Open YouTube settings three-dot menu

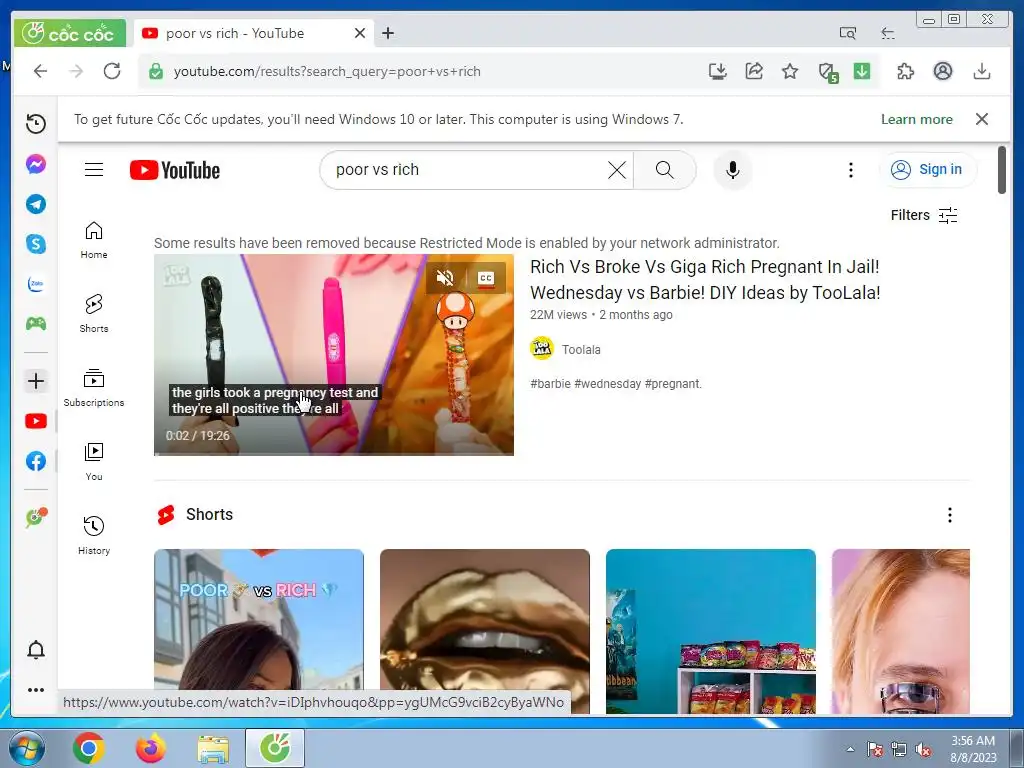coord(850,170)
